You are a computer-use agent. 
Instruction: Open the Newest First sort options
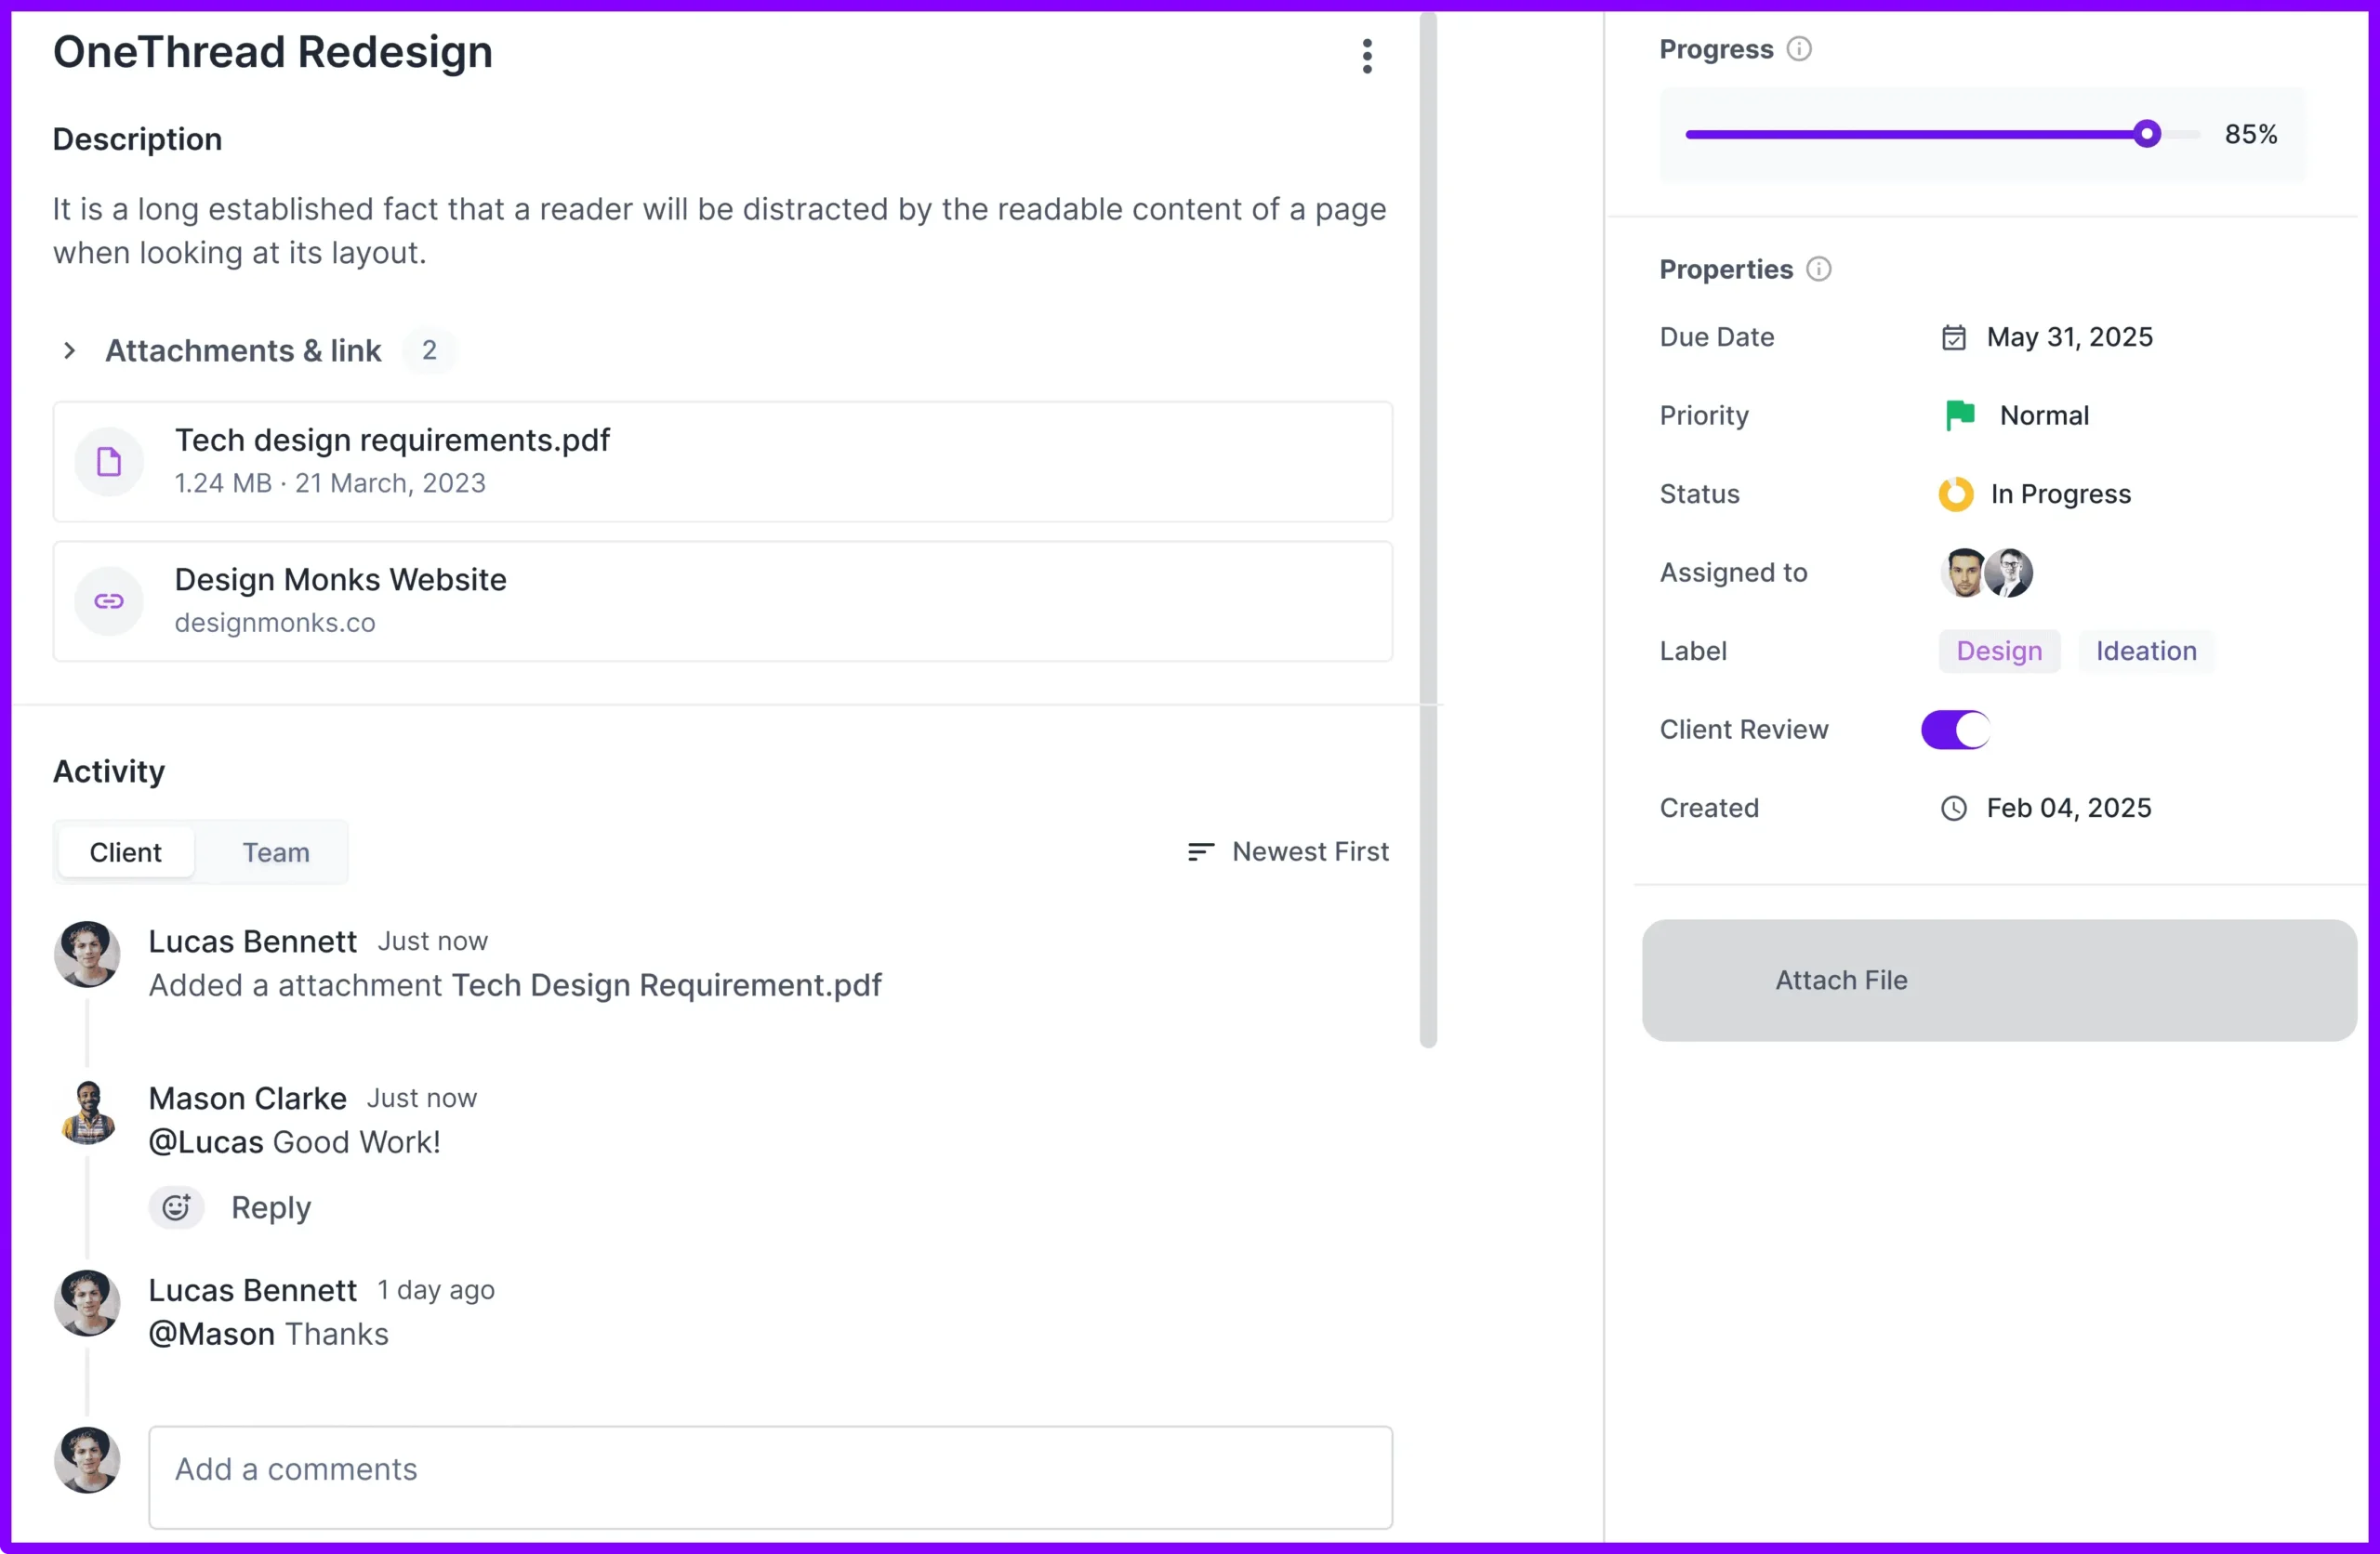(1289, 851)
